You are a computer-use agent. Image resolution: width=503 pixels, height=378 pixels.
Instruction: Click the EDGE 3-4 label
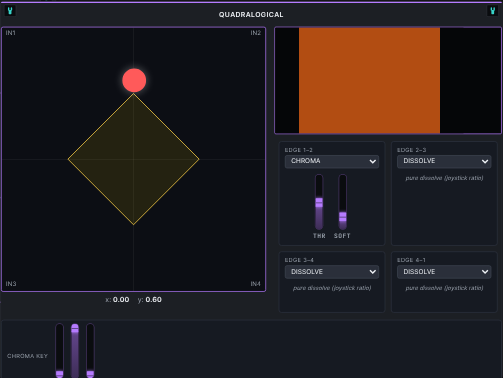[x=299, y=260]
